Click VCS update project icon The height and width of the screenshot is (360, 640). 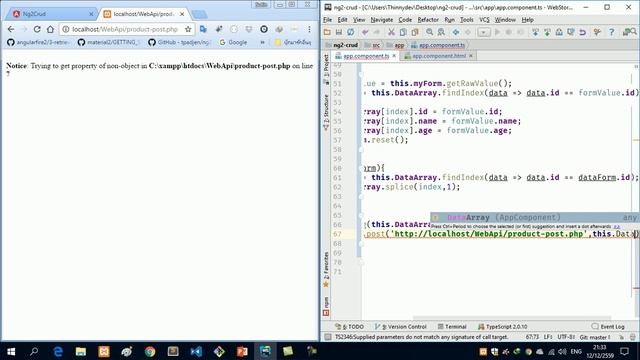tap(535, 32)
